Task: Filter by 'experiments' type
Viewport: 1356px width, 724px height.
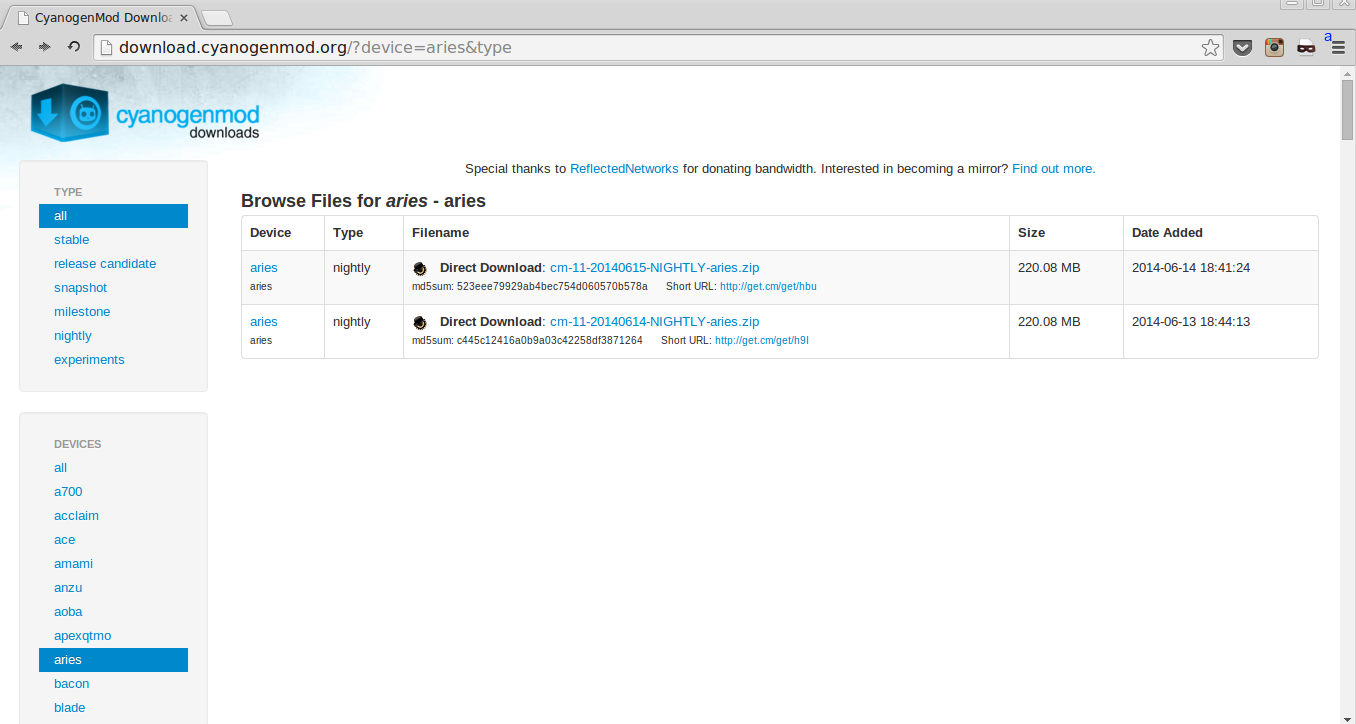Action: click(89, 360)
